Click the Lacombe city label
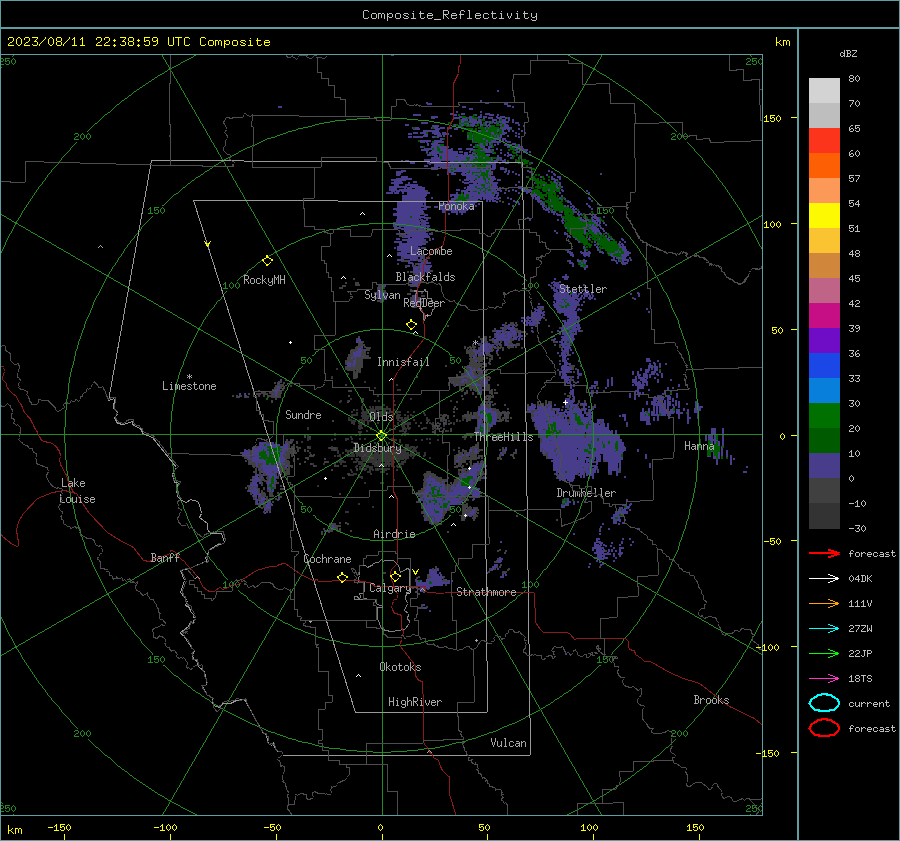Viewport: 900px width, 841px height. pos(431,251)
